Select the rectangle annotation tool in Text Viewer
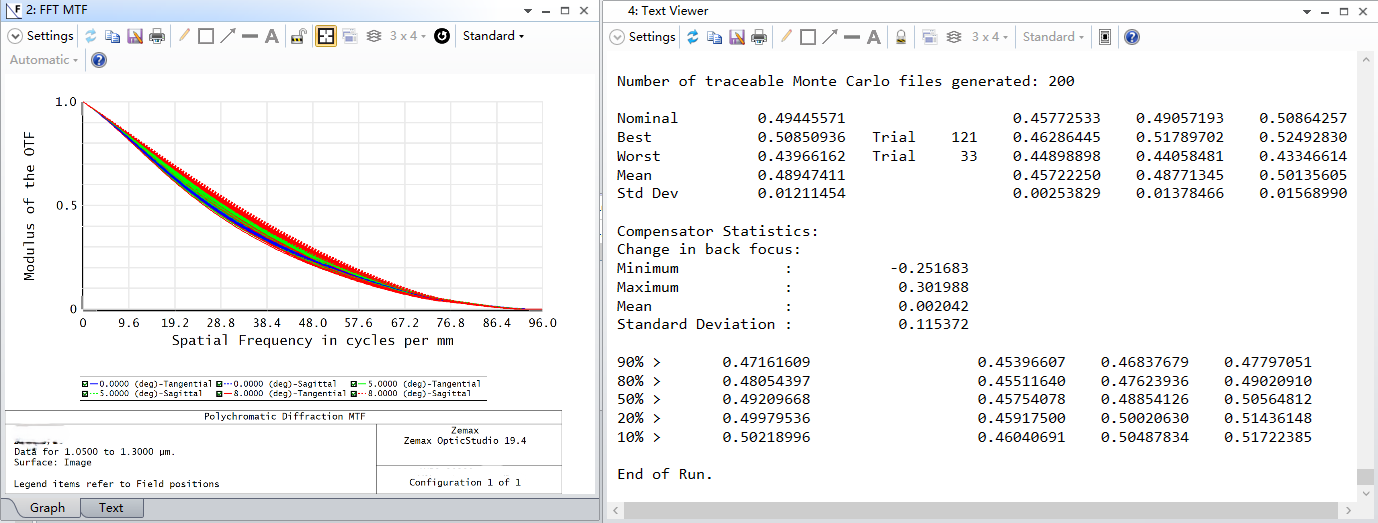The height and width of the screenshot is (523, 1378). (x=808, y=37)
